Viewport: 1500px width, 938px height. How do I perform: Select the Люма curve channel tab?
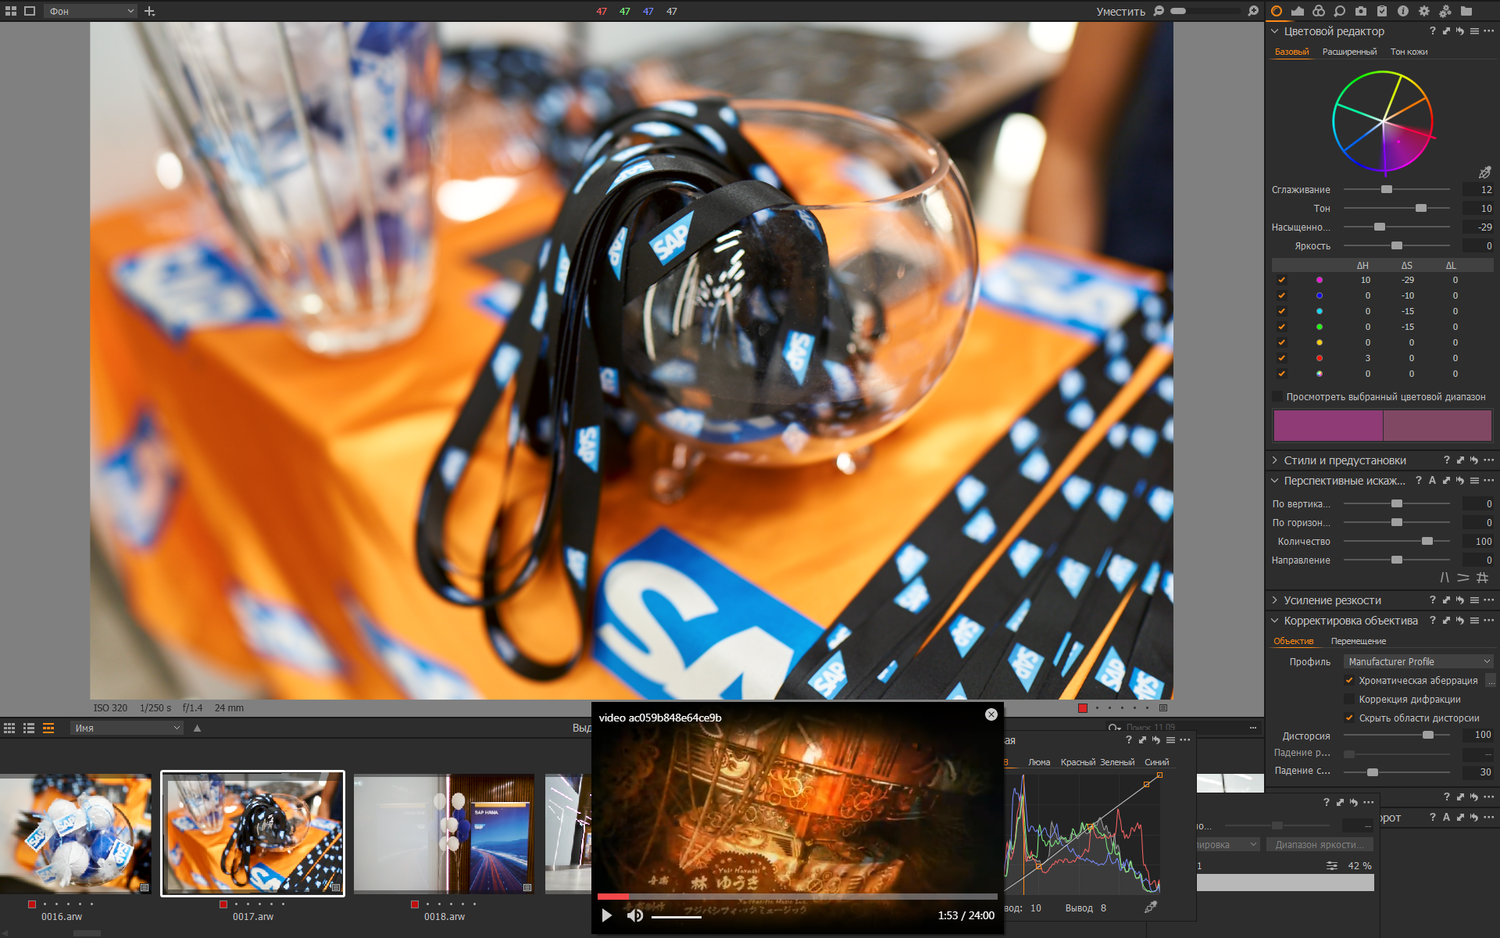pyautogui.click(x=1039, y=762)
